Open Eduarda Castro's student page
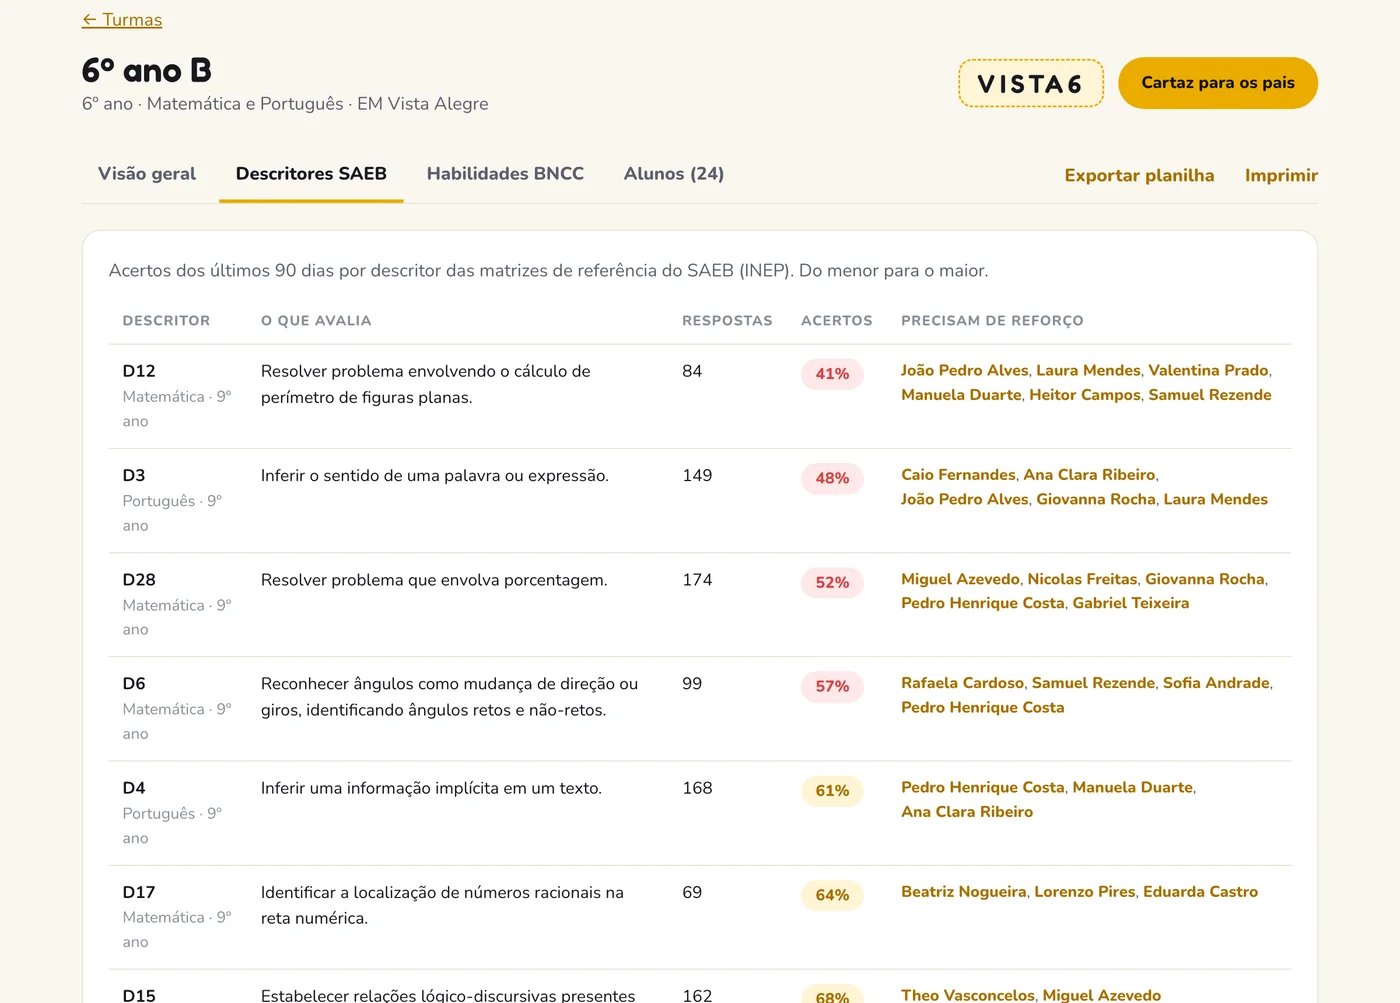 (x=1200, y=892)
